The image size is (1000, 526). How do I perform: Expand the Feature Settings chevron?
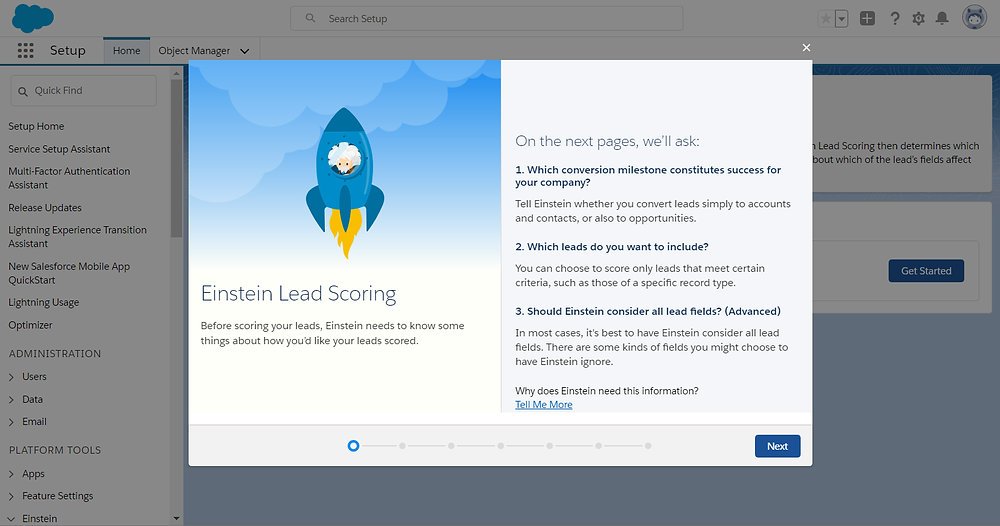pos(11,496)
